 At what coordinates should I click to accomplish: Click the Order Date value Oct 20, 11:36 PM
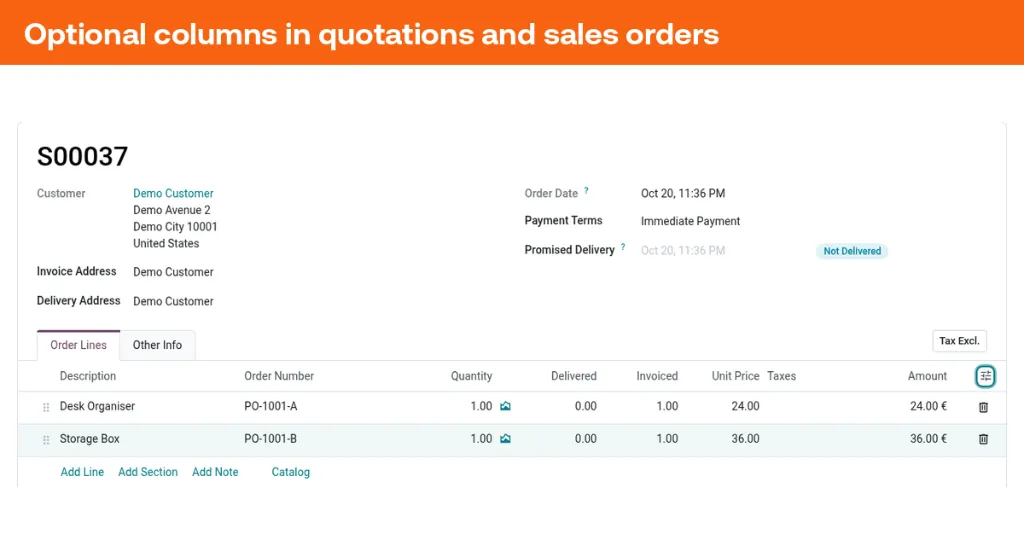pos(682,193)
